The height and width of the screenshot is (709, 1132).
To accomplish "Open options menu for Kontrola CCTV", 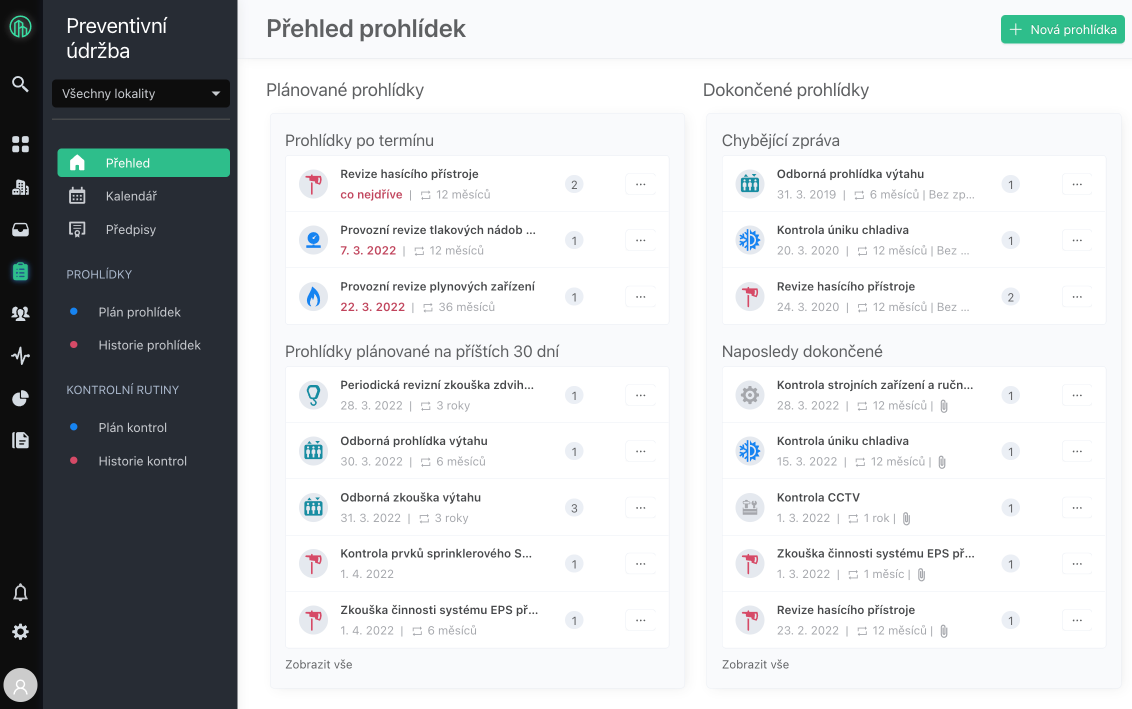I will pyautogui.click(x=1077, y=507).
